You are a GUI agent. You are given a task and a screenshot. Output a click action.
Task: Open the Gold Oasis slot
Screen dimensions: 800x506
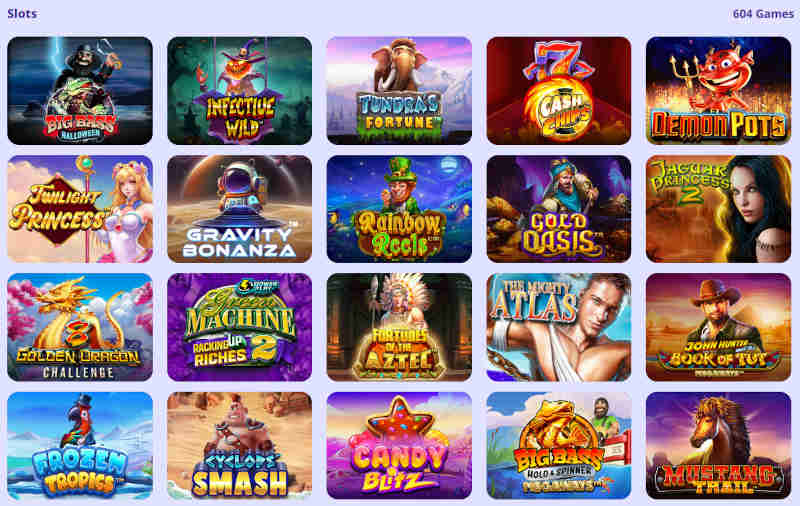[559, 209]
